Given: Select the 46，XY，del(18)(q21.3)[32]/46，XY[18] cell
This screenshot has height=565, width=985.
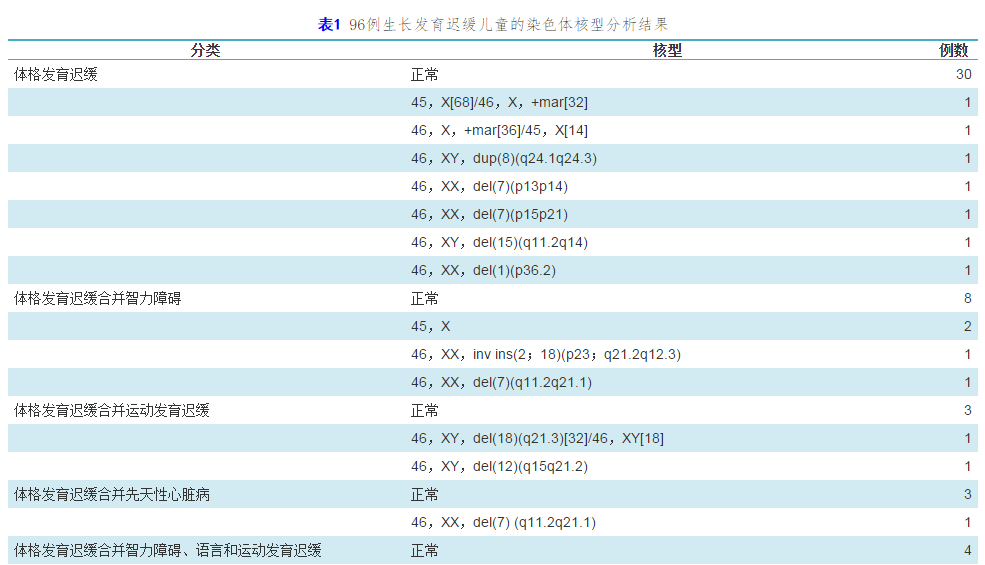Looking at the screenshot, I should [537, 439].
